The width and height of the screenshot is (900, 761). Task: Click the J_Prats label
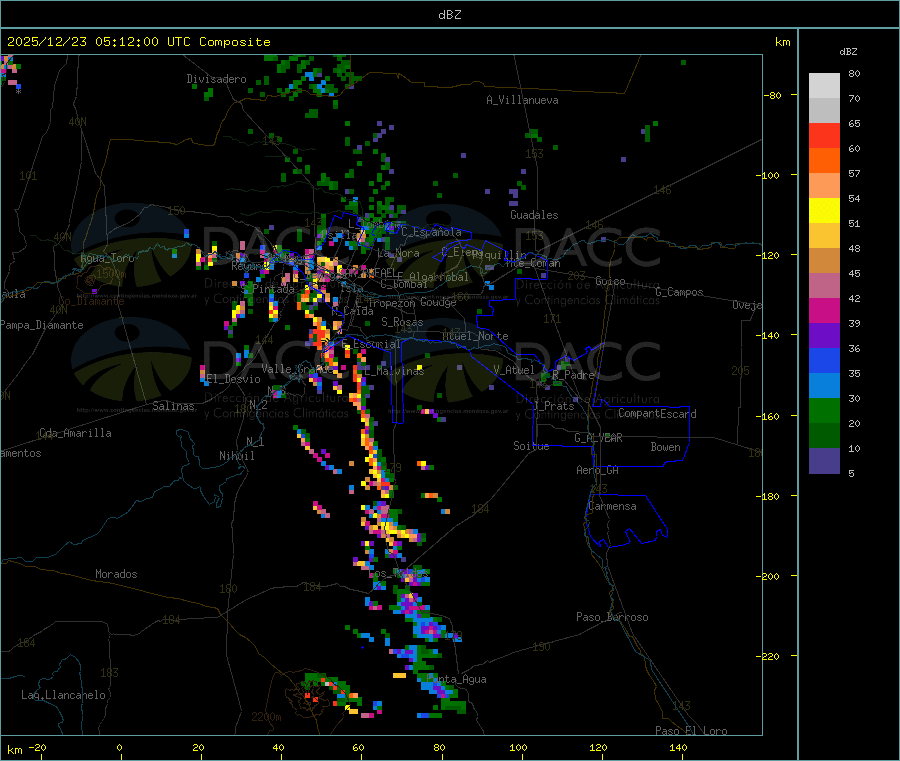[x=554, y=406]
